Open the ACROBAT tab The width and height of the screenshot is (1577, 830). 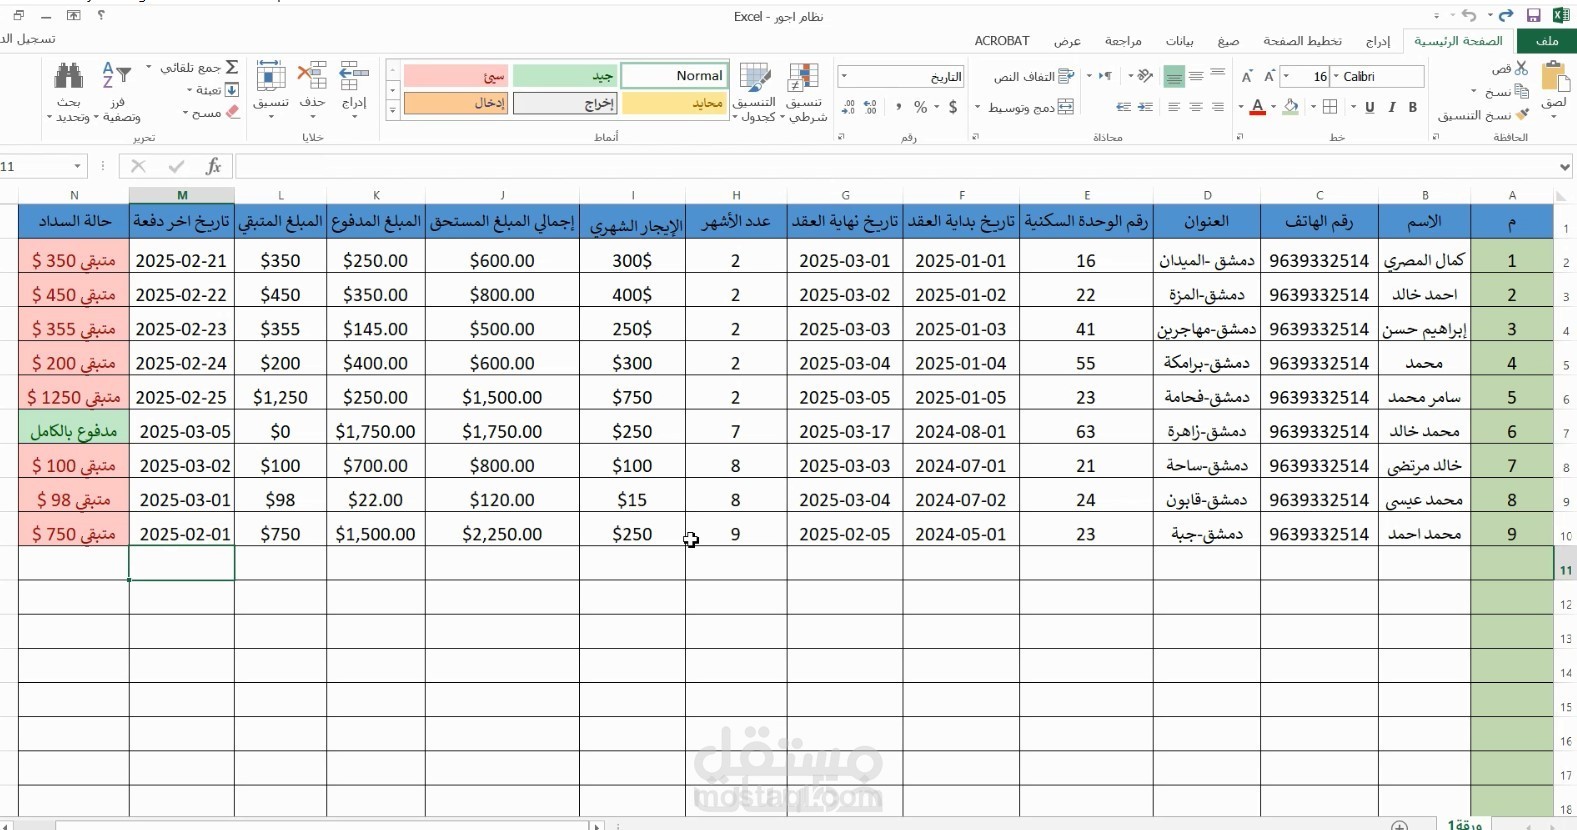[x=1002, y=41]
